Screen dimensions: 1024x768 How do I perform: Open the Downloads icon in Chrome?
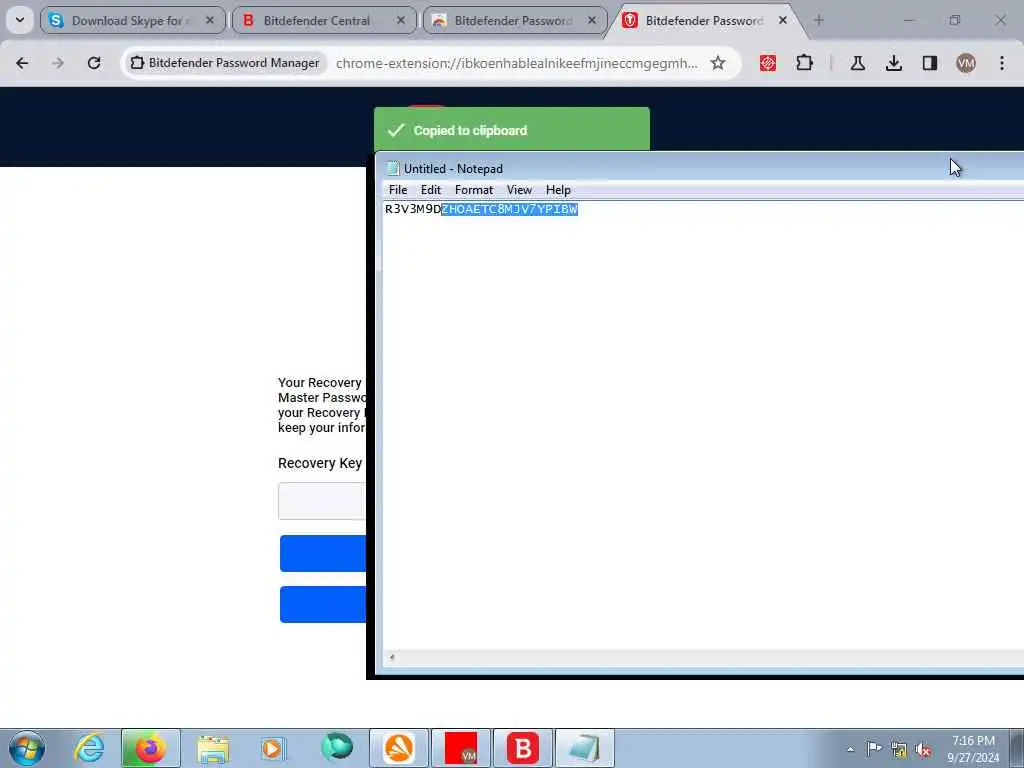pos(894,63)
